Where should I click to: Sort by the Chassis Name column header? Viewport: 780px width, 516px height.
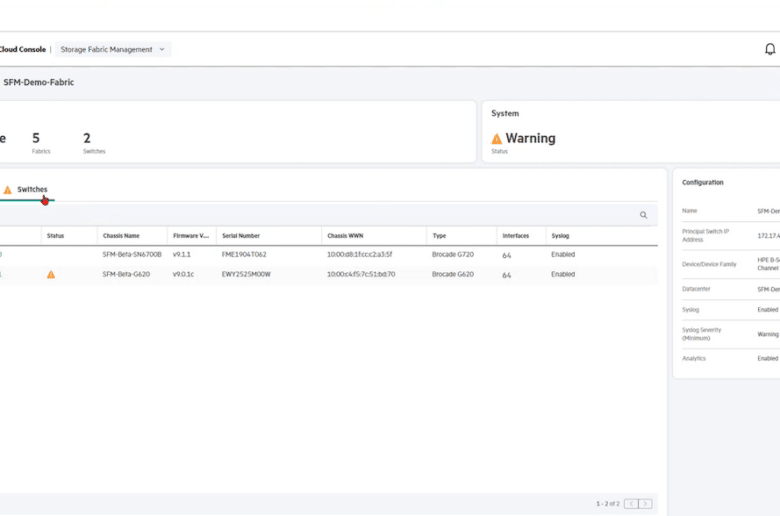click(121, 236)
